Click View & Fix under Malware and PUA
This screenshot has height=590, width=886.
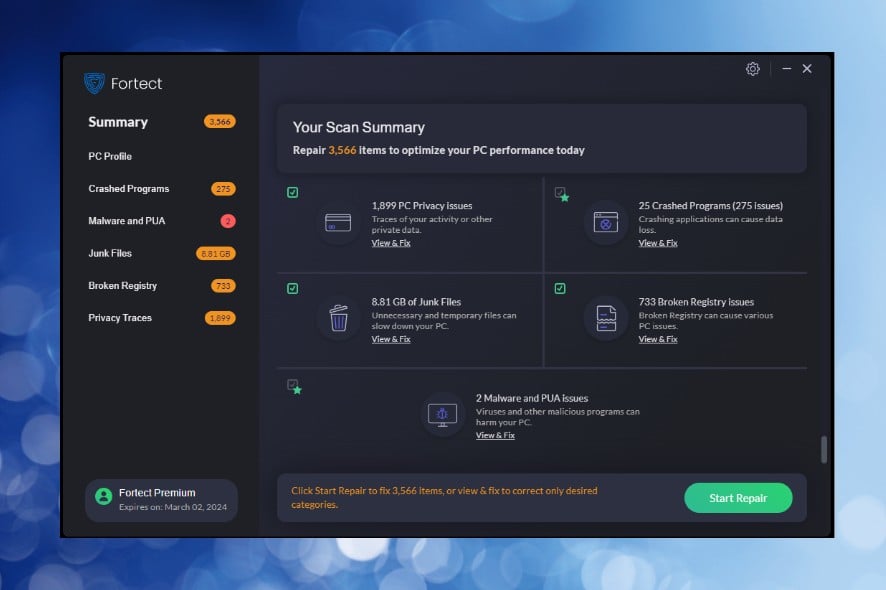point(495,435)
